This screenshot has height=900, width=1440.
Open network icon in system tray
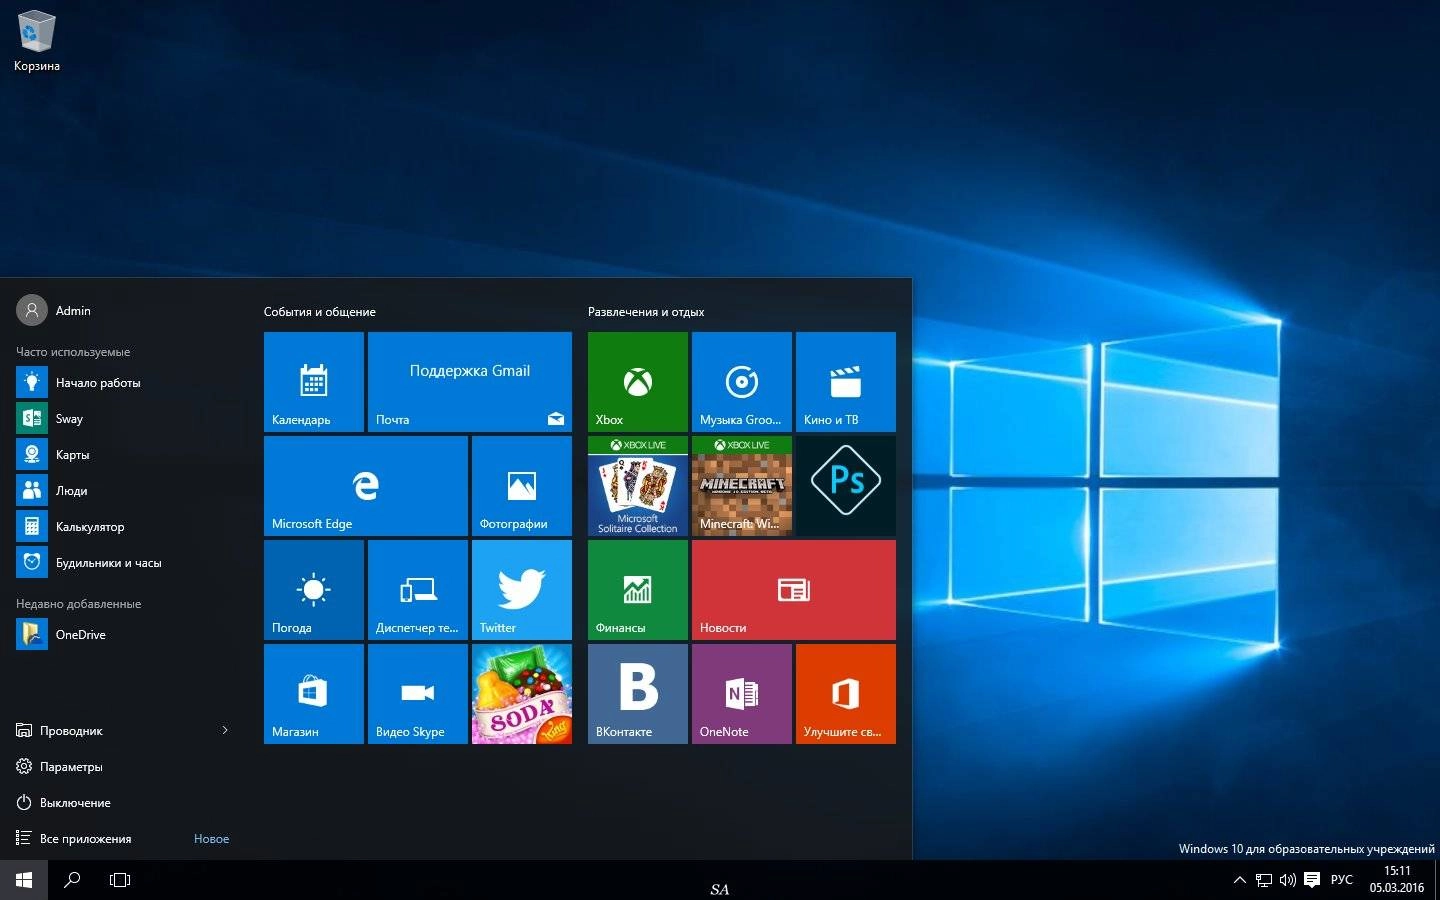click(1264, 880)
